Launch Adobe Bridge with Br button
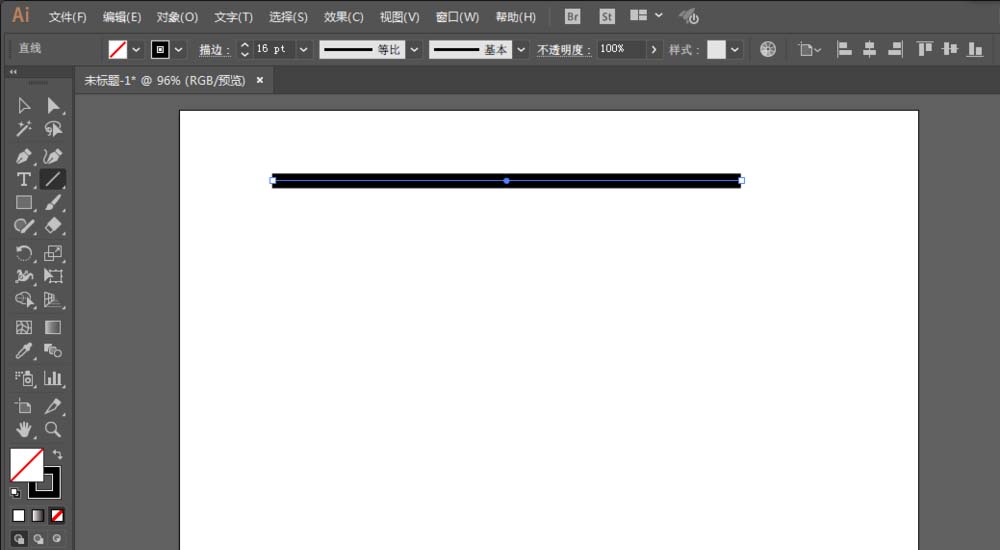Viewport: 1000px width, 550px height. point(573,17)
